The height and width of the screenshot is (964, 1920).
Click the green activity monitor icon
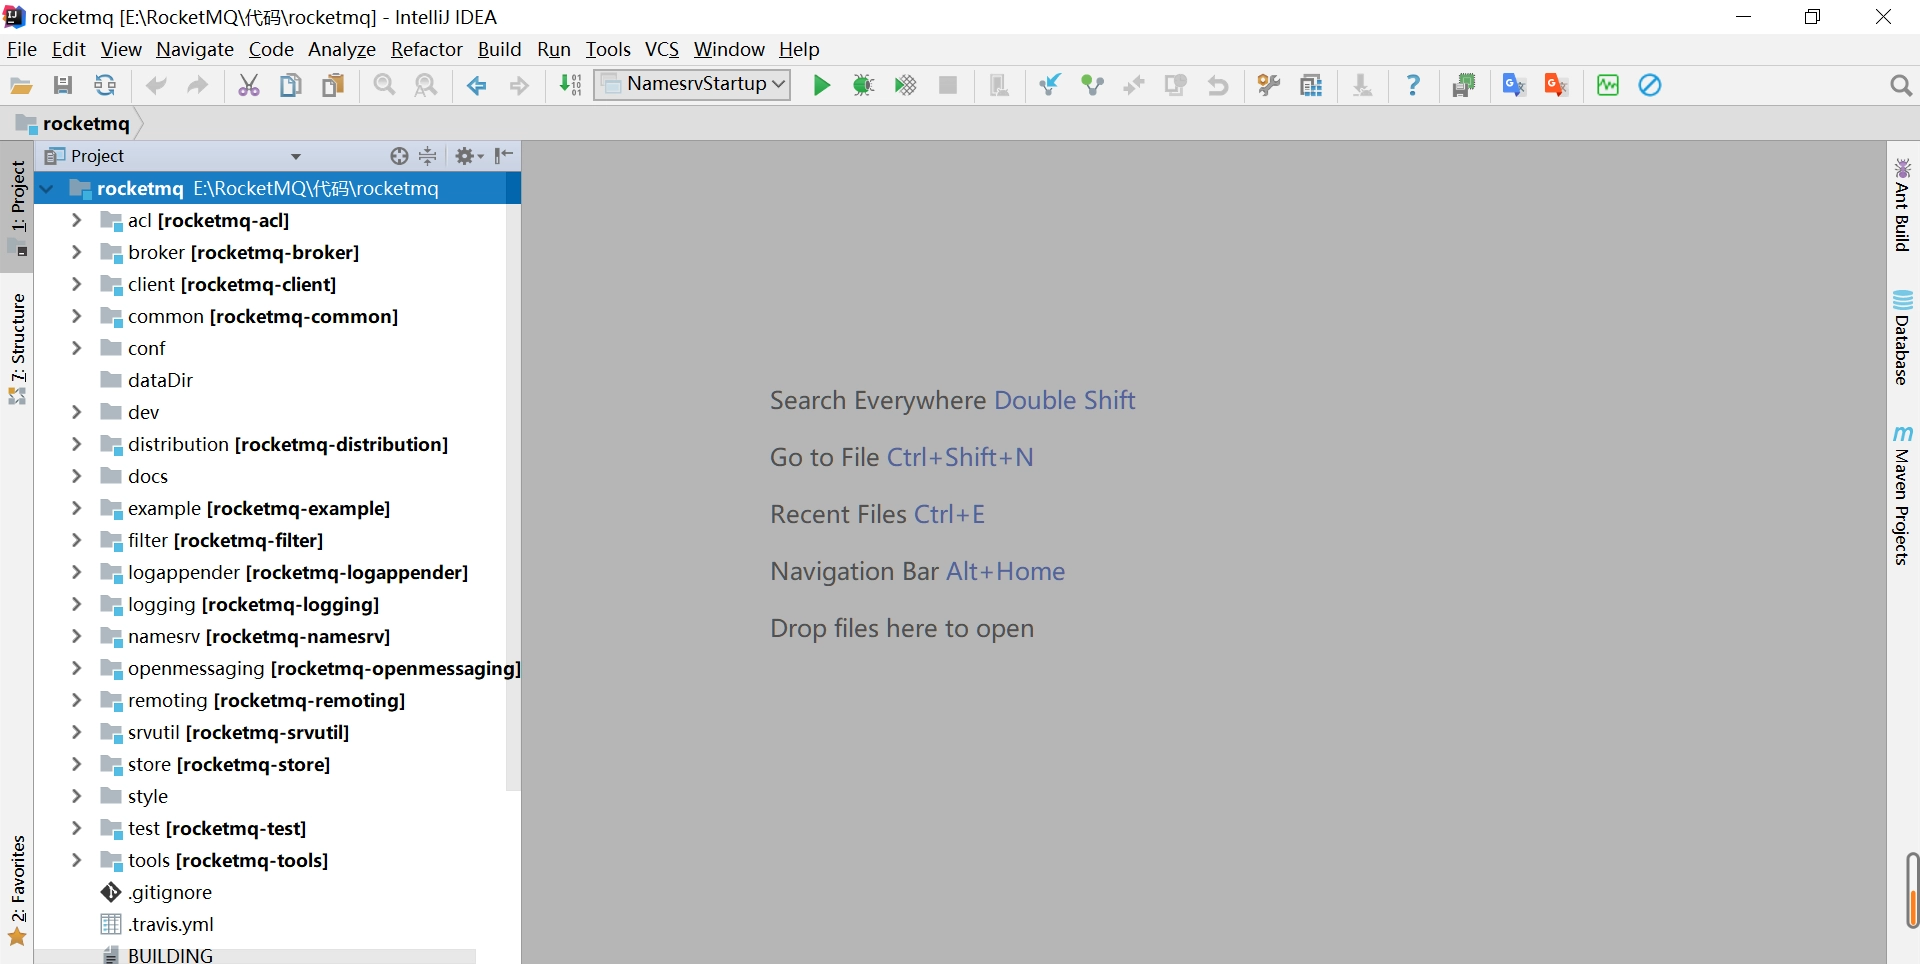pyautogui.click(x=1608, y=86)
